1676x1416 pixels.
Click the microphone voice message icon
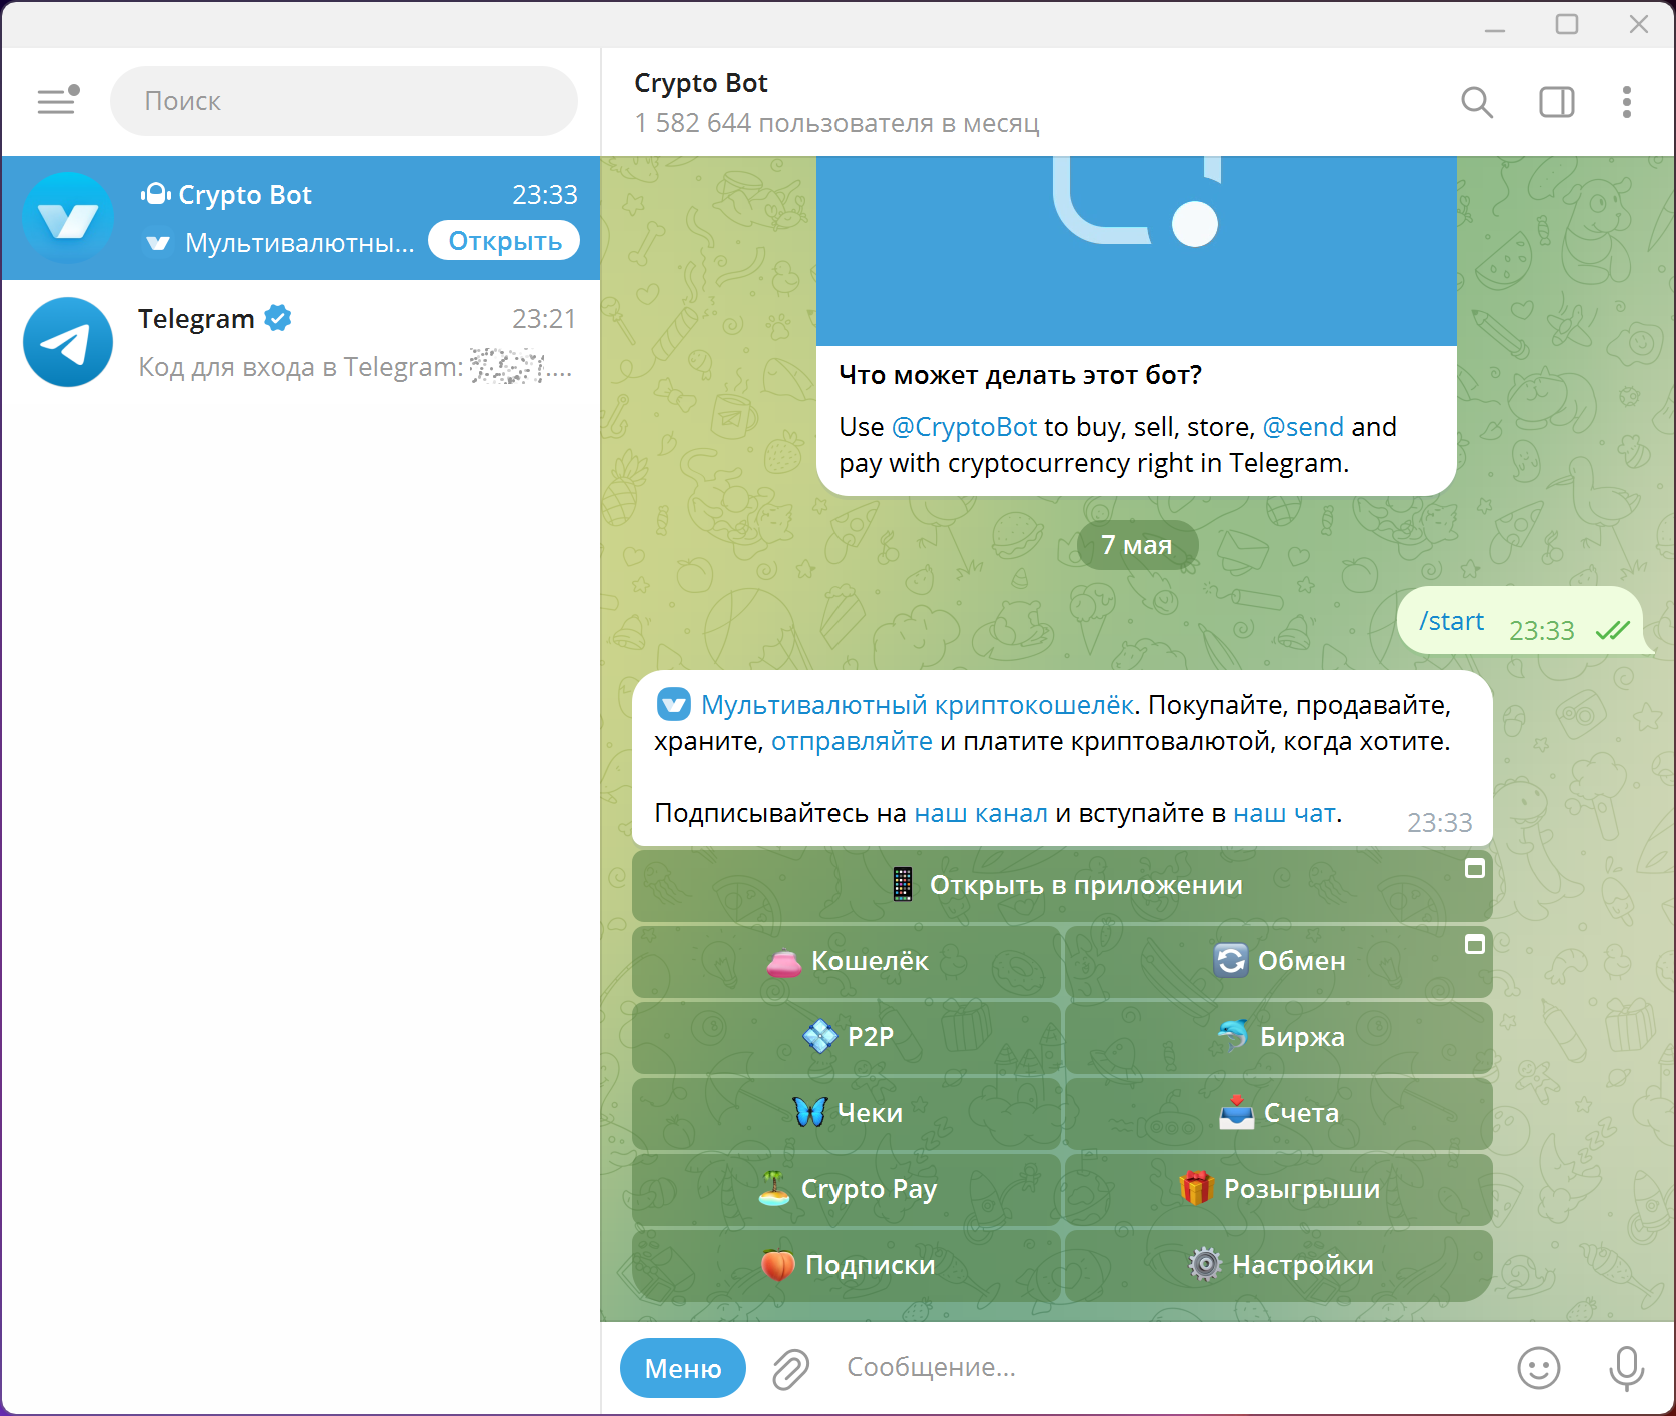1627,1368
